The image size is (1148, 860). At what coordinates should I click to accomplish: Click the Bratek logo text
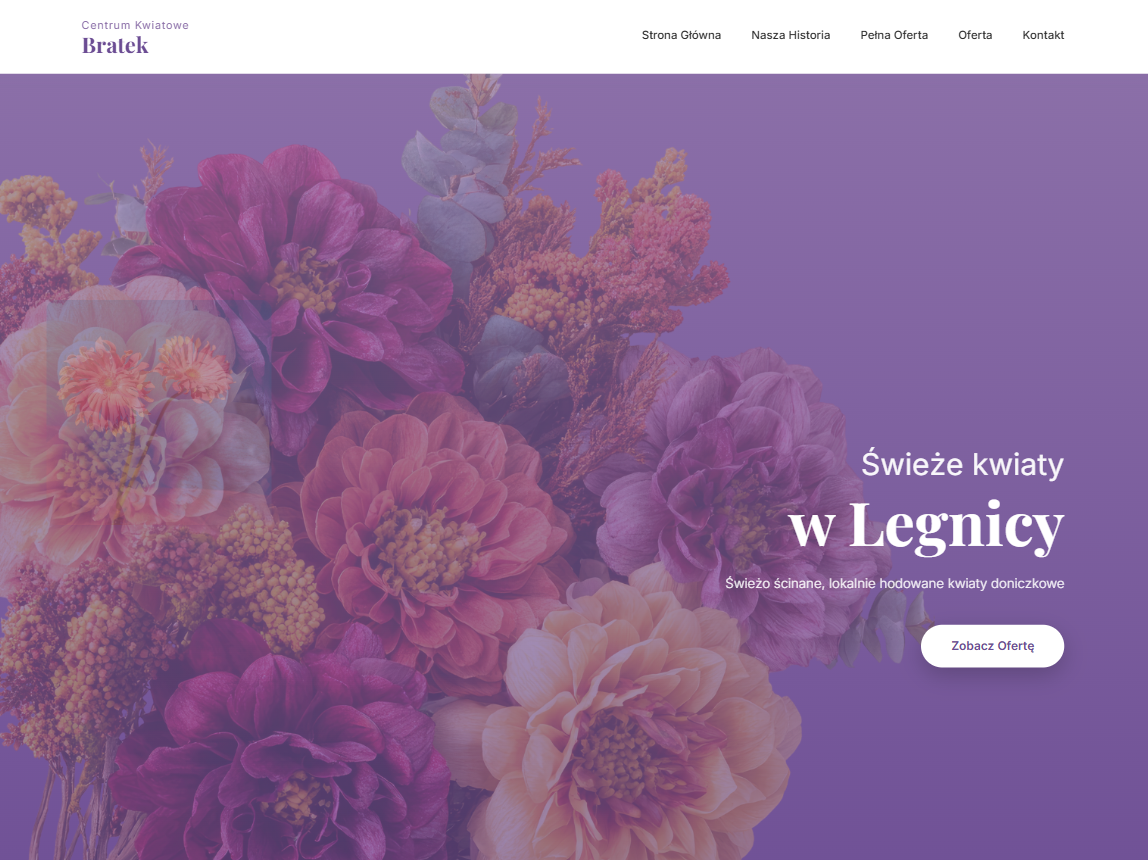pyautogui.click(x=115, y=45)
